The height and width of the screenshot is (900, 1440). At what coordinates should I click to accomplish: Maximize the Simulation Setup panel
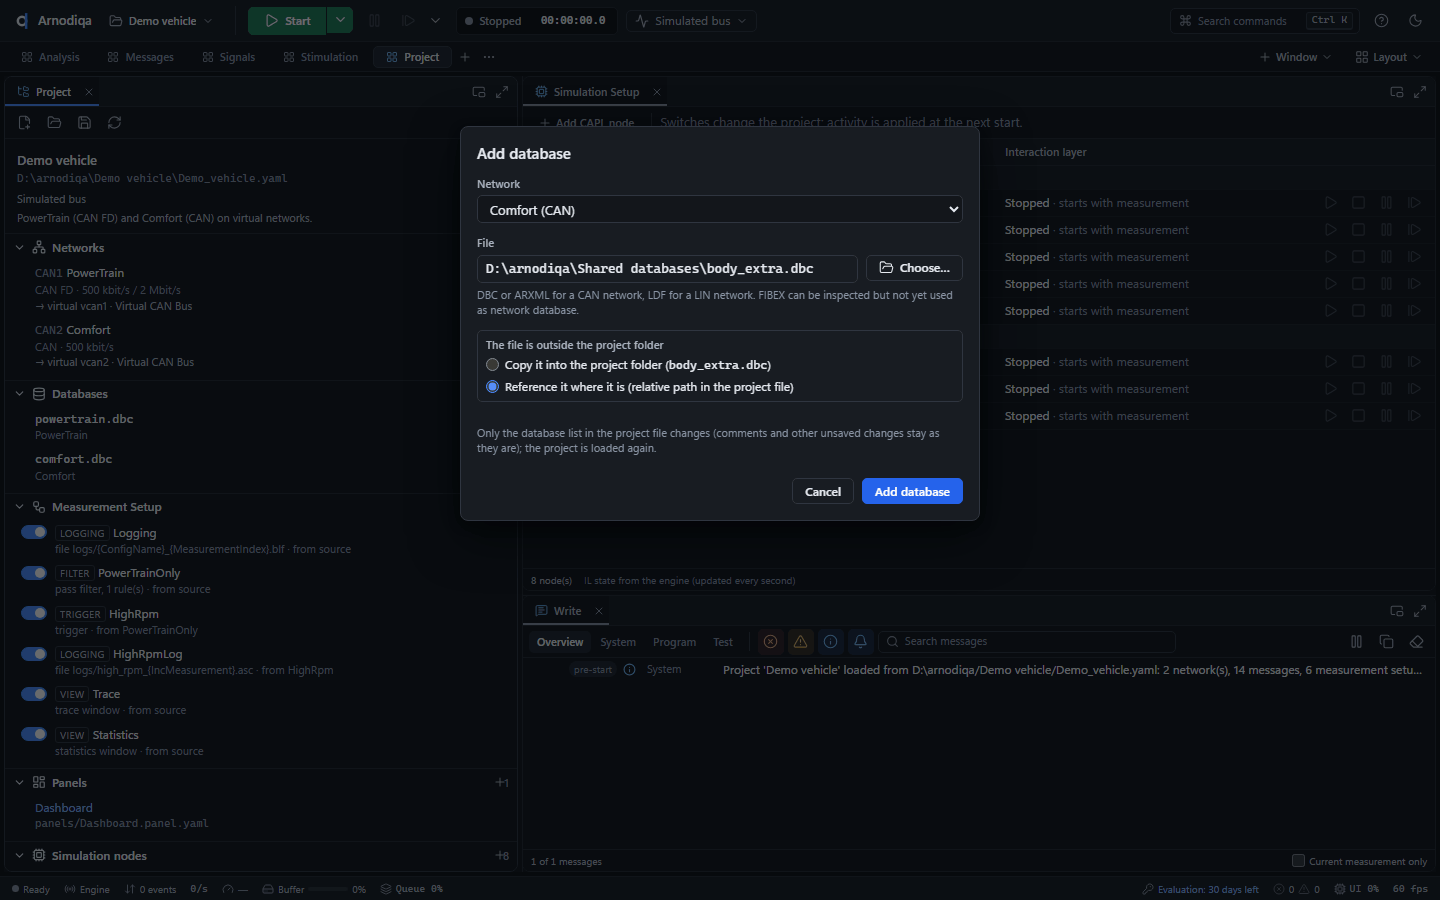tap(1420, 92)
